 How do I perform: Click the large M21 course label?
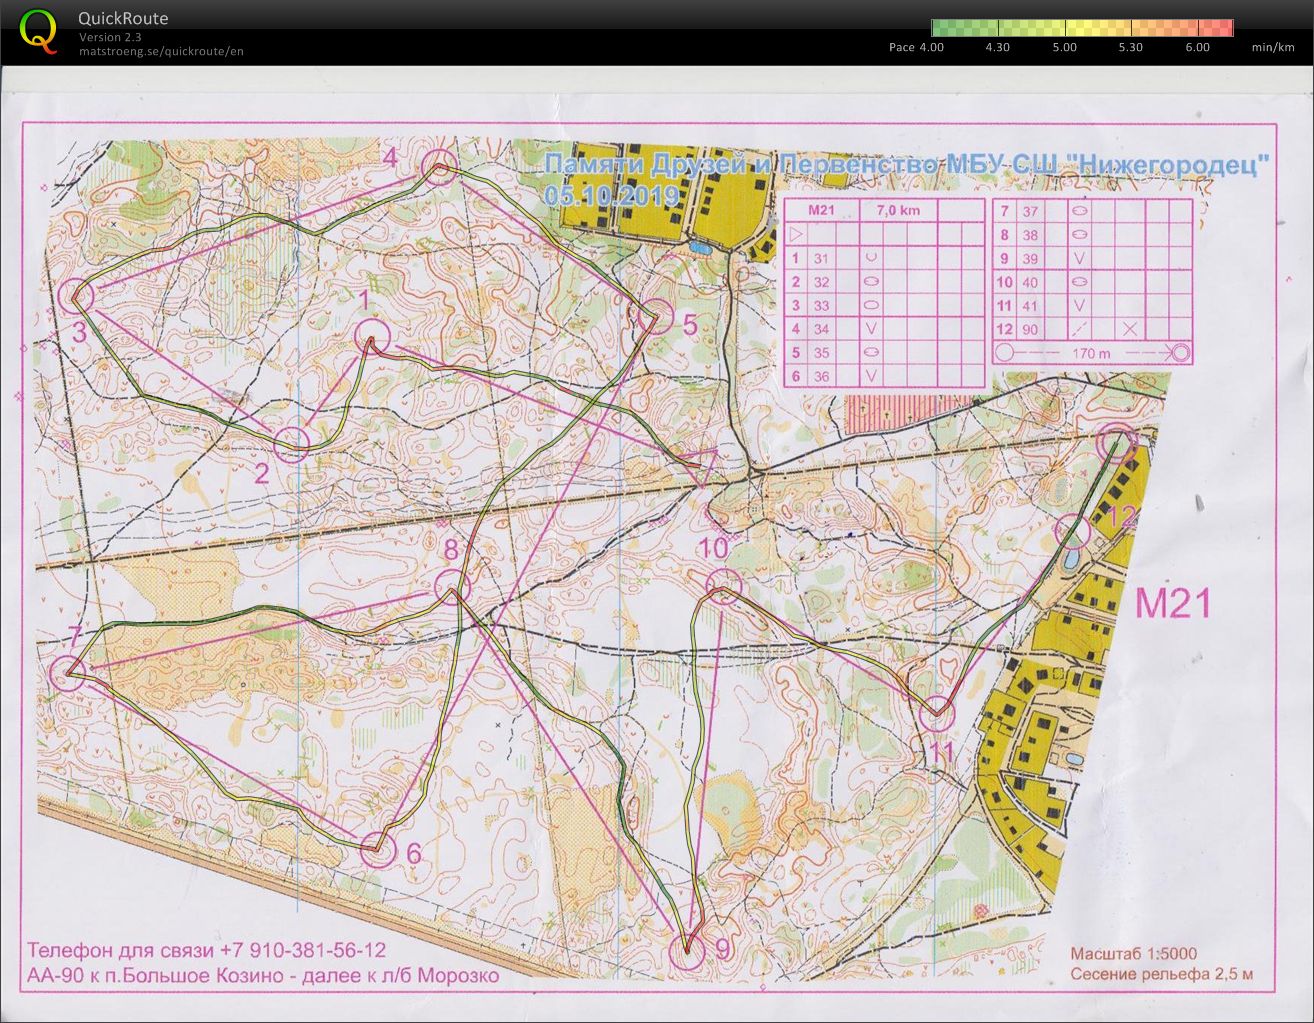pyautogui.click(x=1173, y=603)
